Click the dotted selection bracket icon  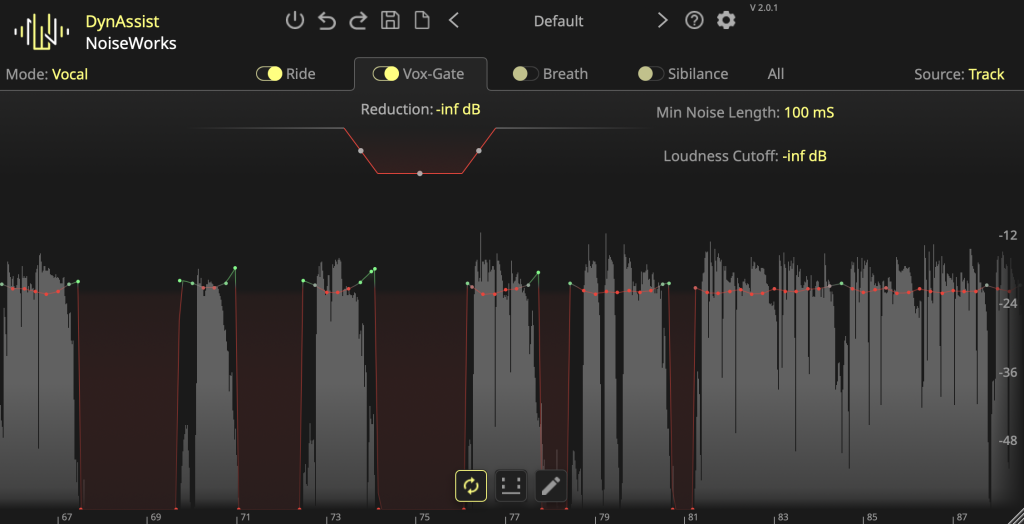coord(511,486)
